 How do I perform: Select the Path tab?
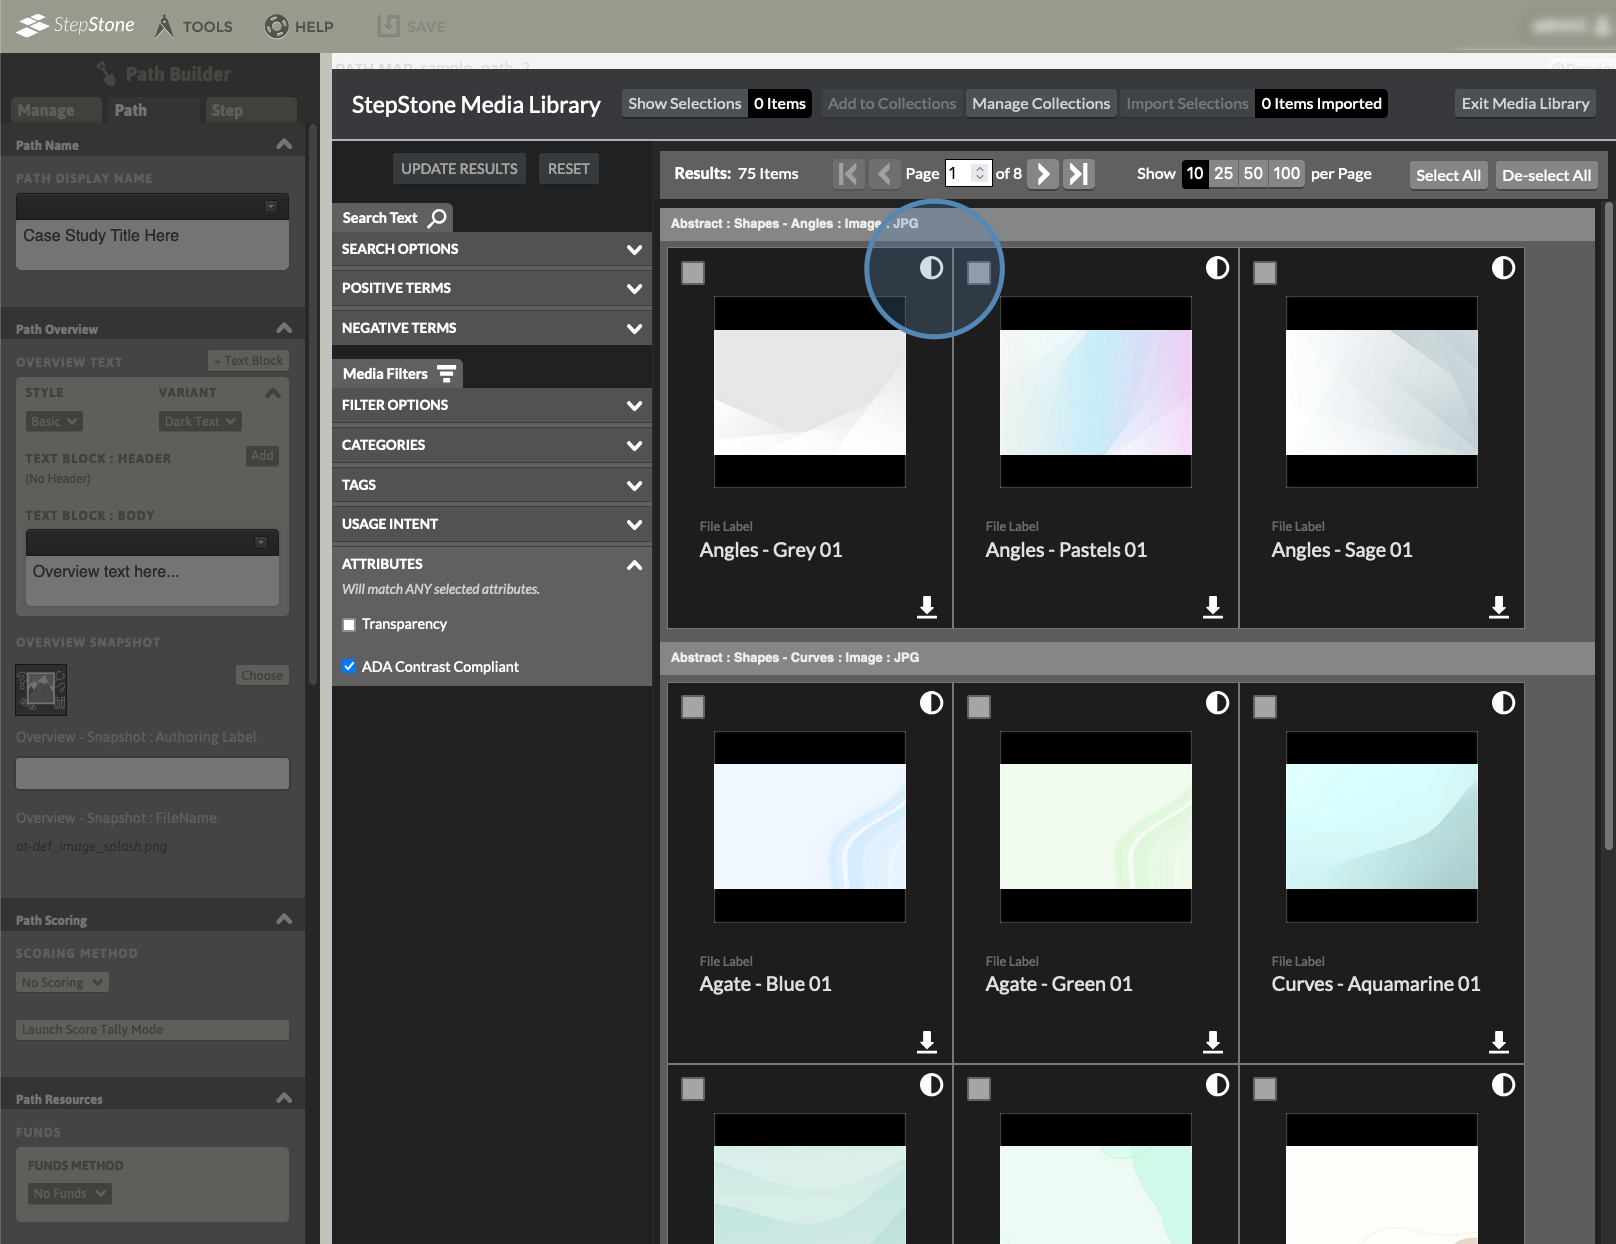pos(154,110)
